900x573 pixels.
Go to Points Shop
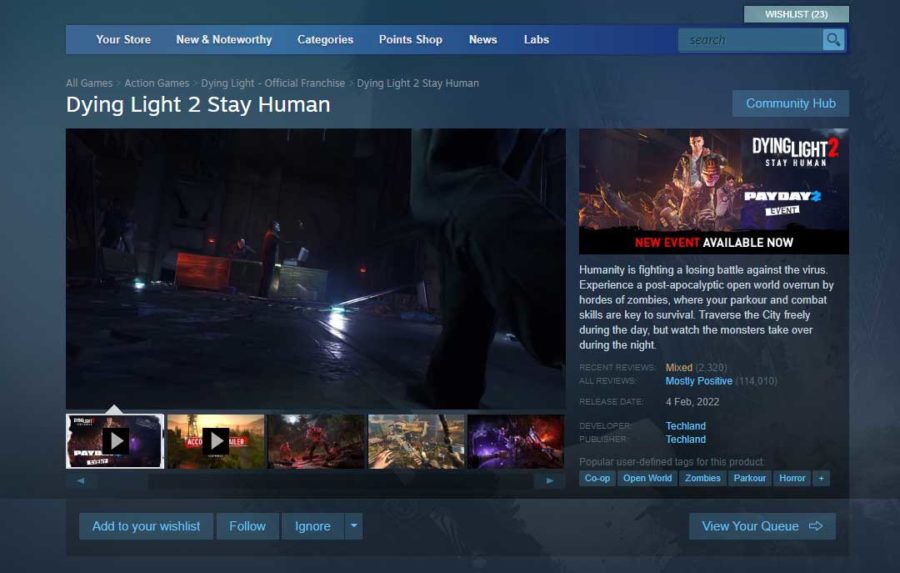coord(410,40)
